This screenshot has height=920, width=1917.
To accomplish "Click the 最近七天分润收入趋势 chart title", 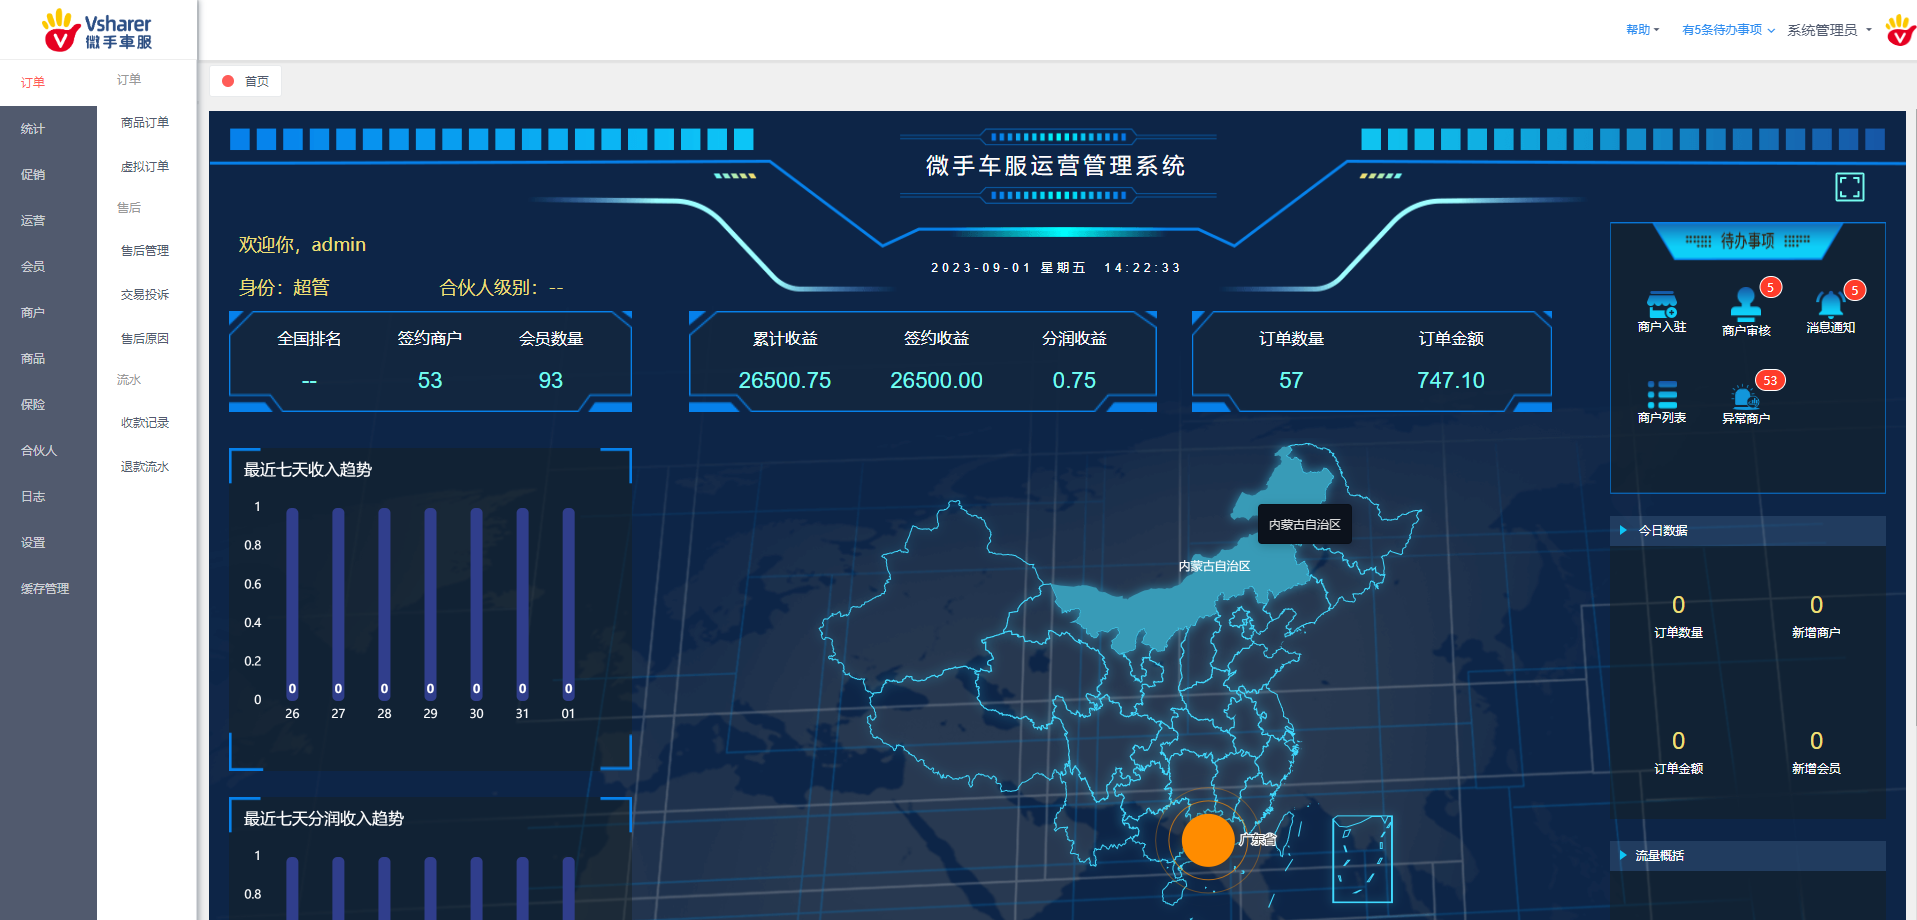I will coord(323,819).
